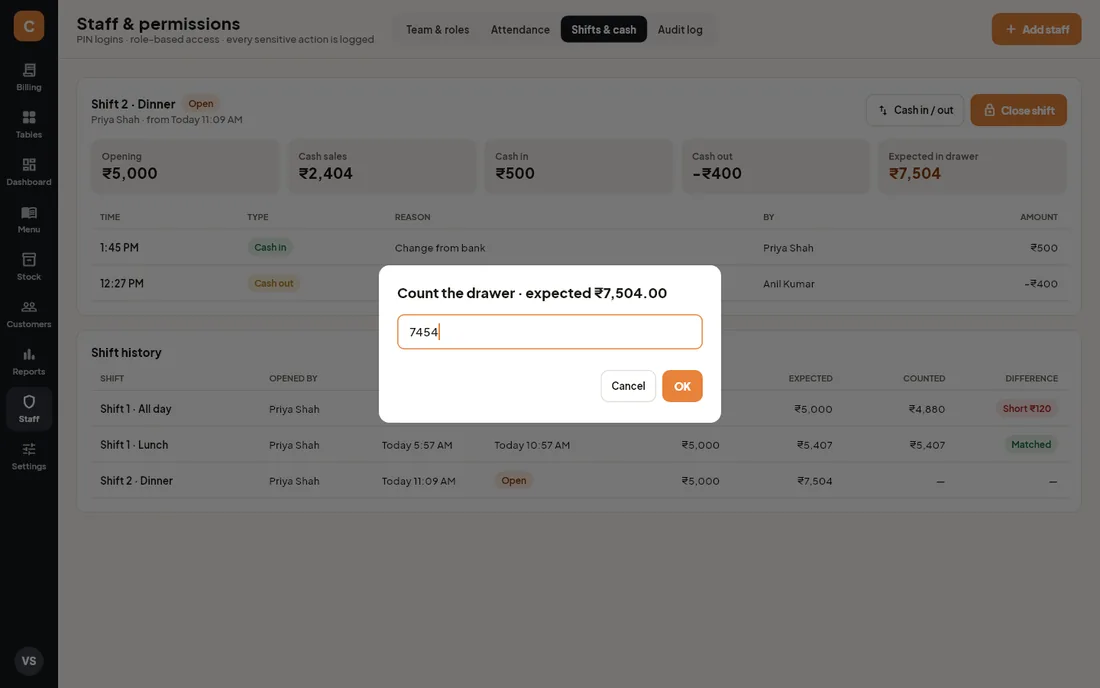Screen dimensions: 1100x688
Task: Click the Opening ₹5,000 card
Action: (185, 166)
